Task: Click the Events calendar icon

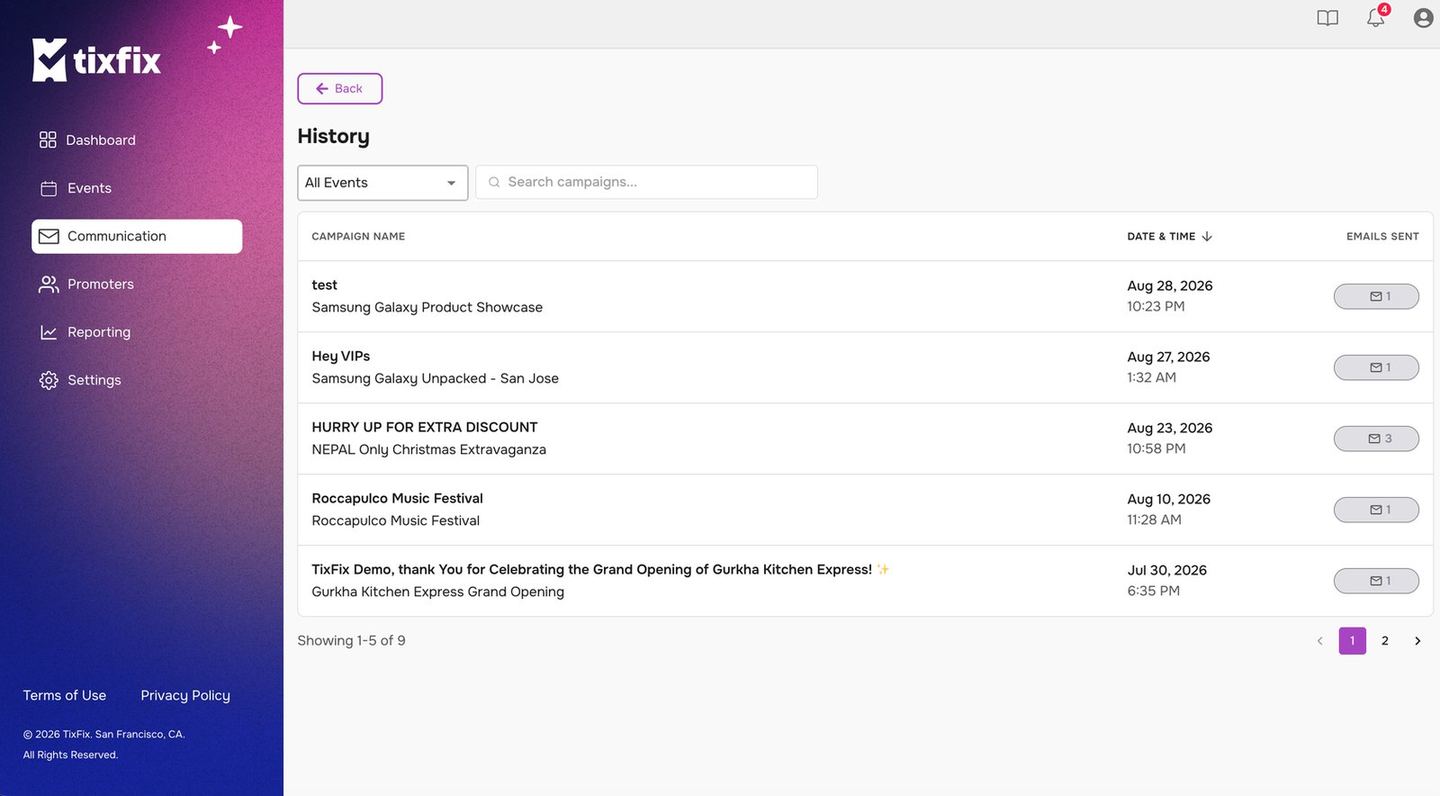Action: click(x=48, y=188)
